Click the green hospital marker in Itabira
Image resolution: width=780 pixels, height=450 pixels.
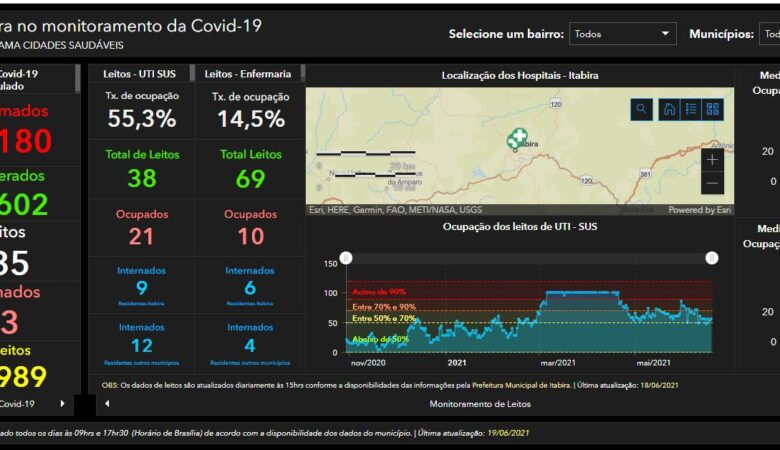pos(517,139)
